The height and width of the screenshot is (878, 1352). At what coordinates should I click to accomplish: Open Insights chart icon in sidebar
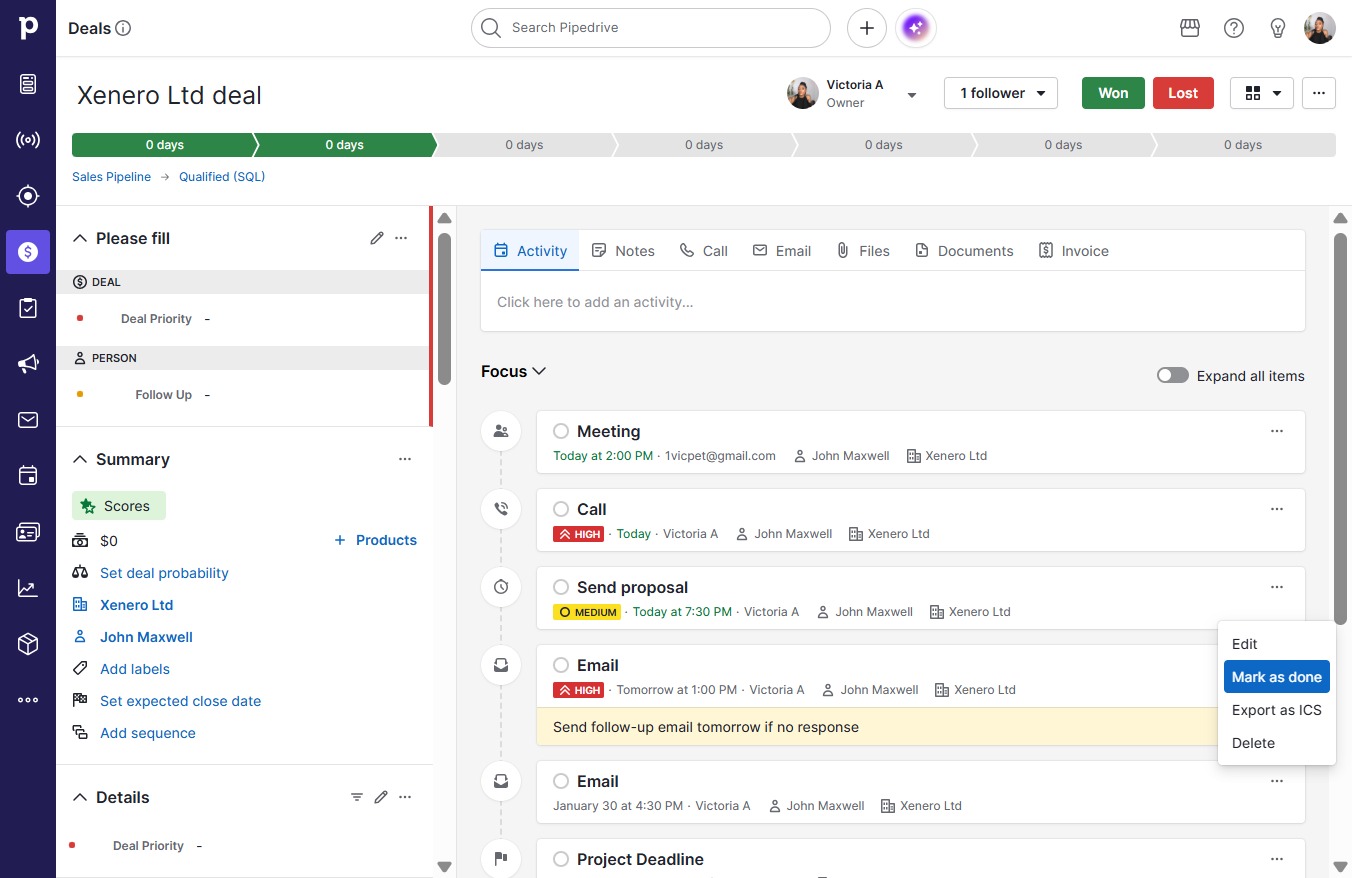(x=28, y=588)
